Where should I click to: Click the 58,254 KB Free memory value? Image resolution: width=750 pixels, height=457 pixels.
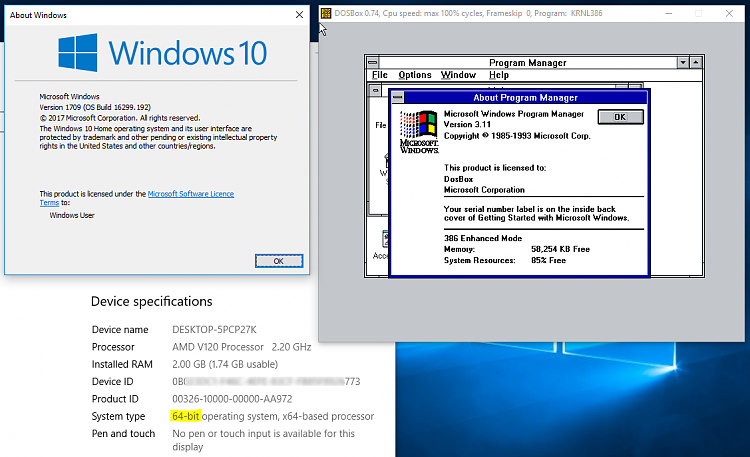tap(560, 249)
